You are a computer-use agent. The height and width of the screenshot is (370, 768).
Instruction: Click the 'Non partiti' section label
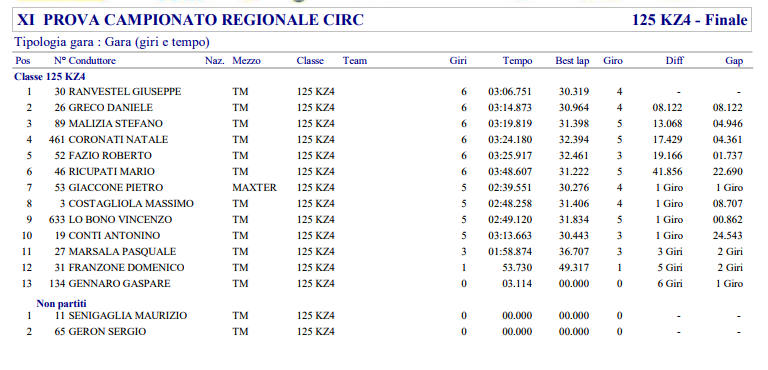61,304
